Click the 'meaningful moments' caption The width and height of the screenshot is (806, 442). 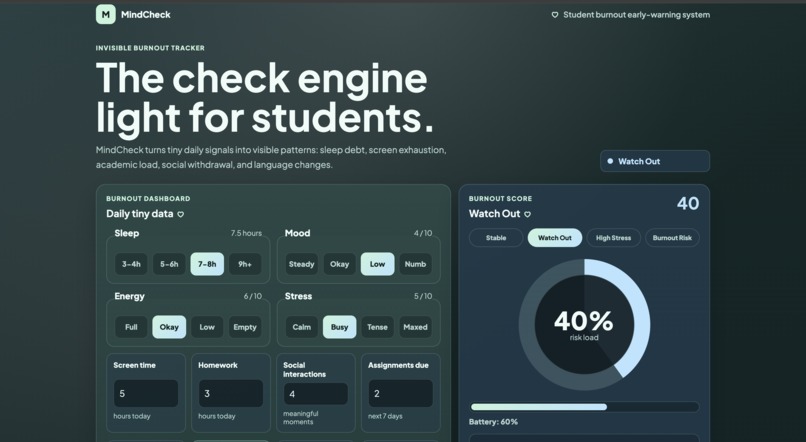coord(301,418)
